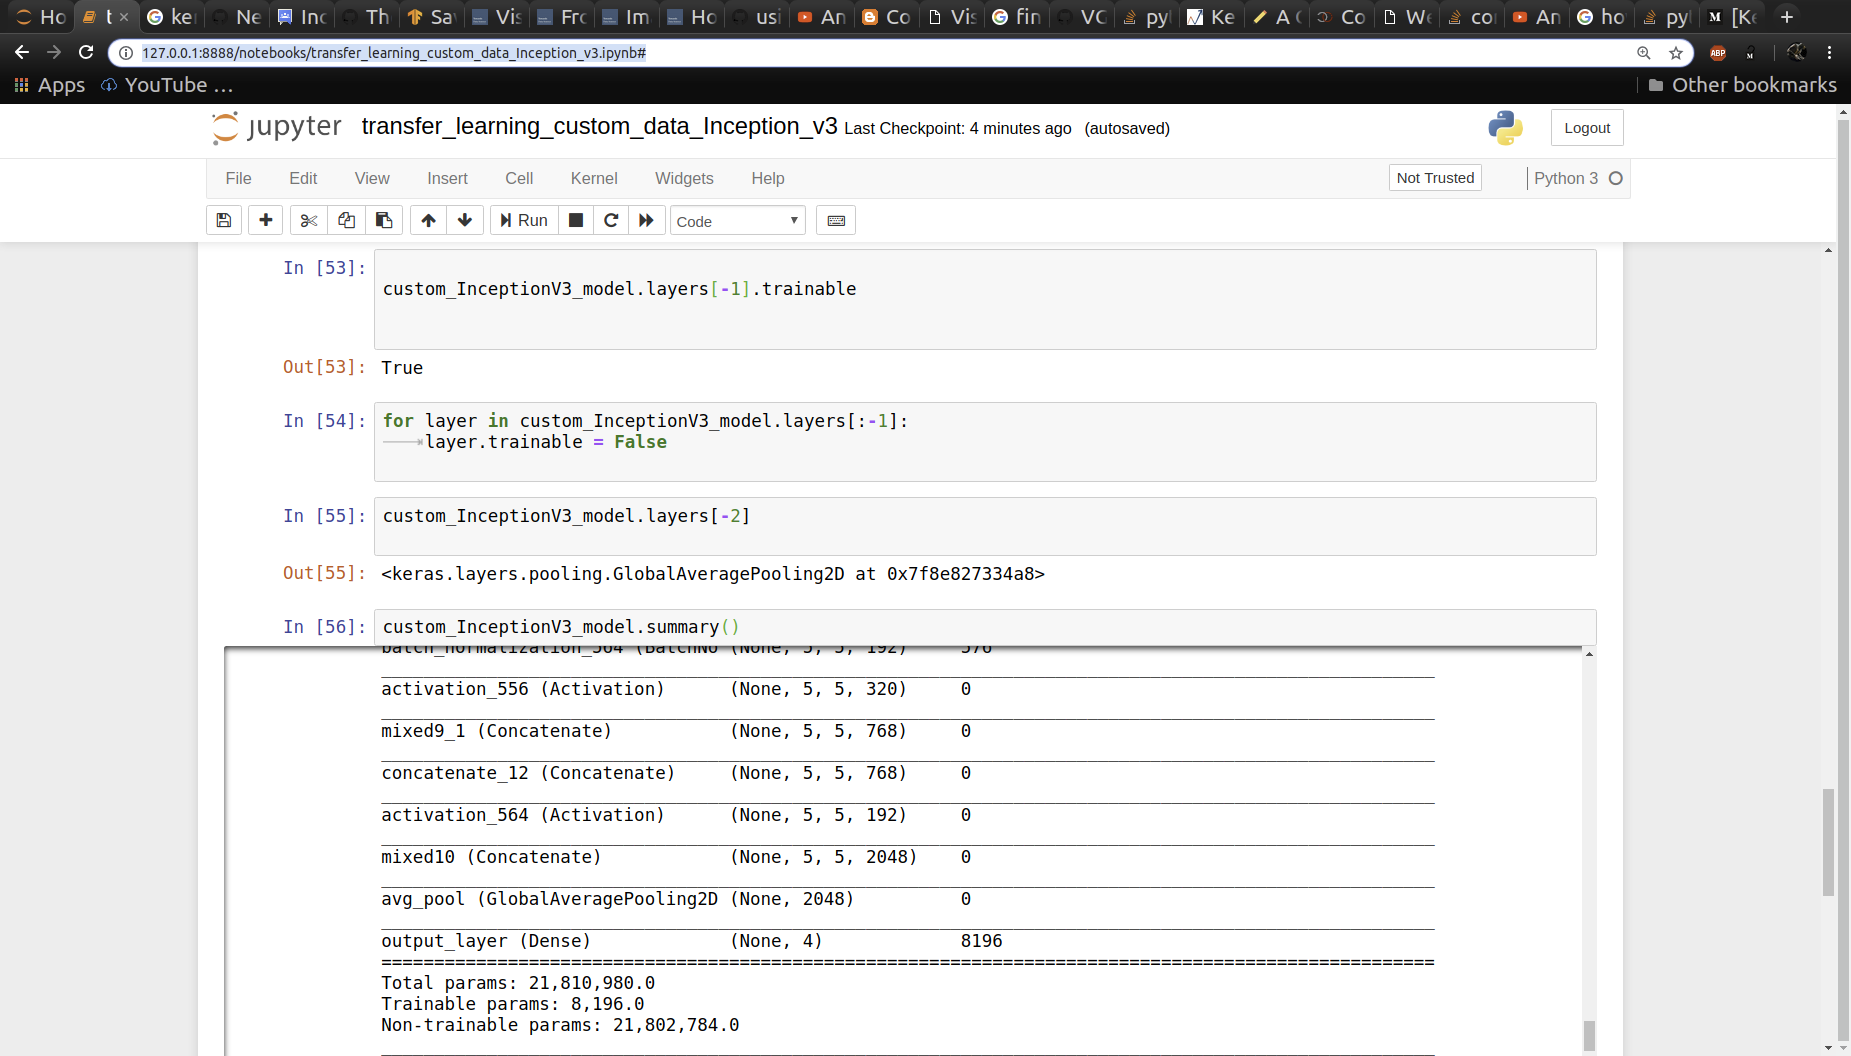
Task: Toggle the ABP adblocker extension
Action: pos(1718,52)
